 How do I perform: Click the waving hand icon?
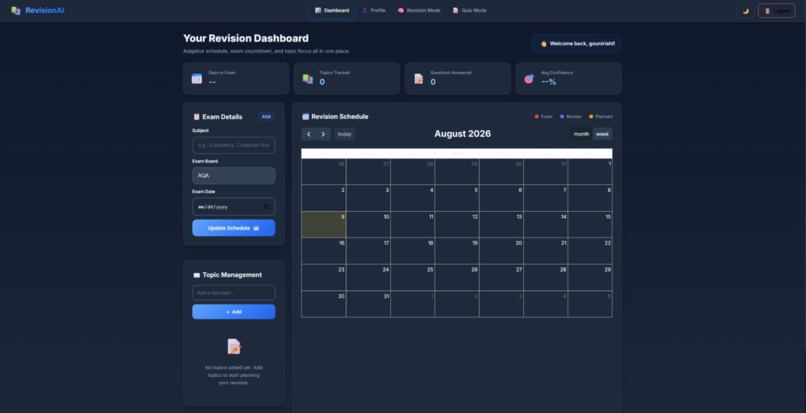tap(543, 44)
